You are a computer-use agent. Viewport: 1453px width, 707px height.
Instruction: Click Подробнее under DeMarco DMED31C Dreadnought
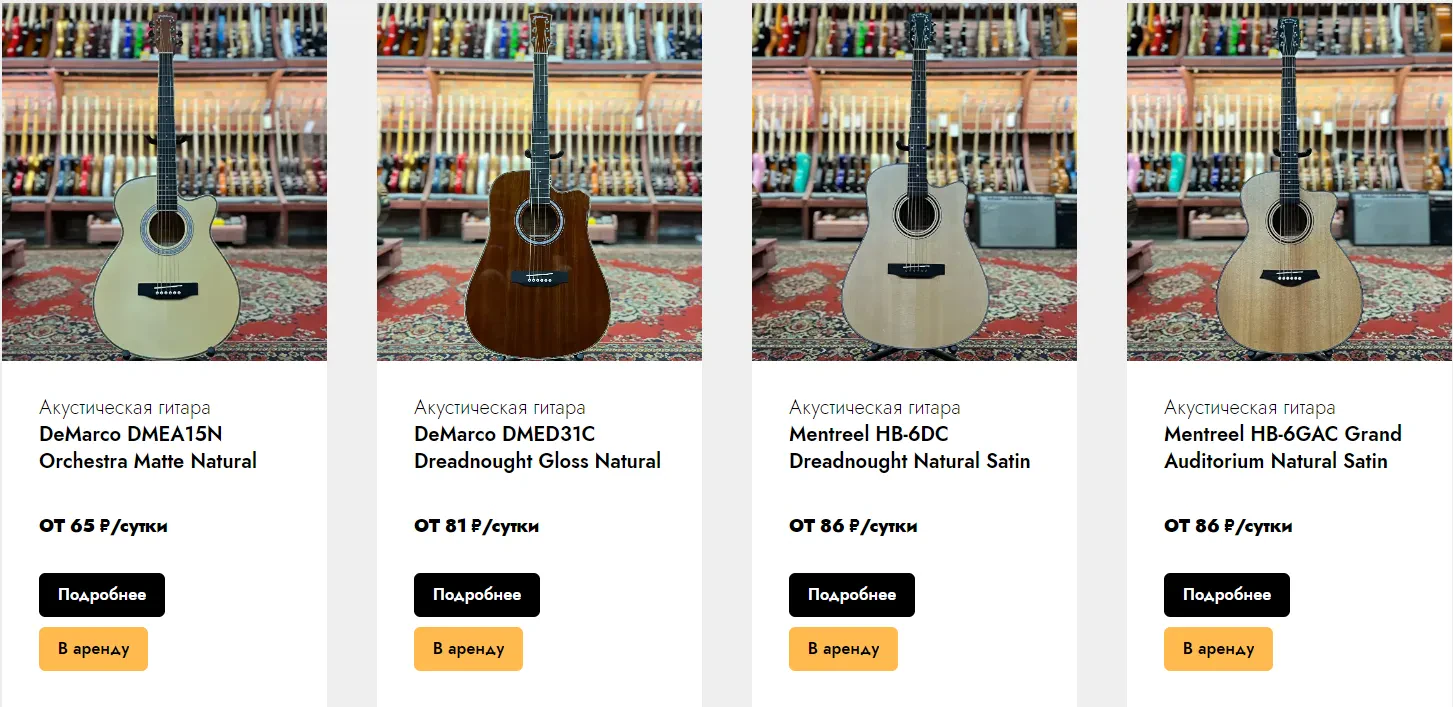[x=477, y=595]
